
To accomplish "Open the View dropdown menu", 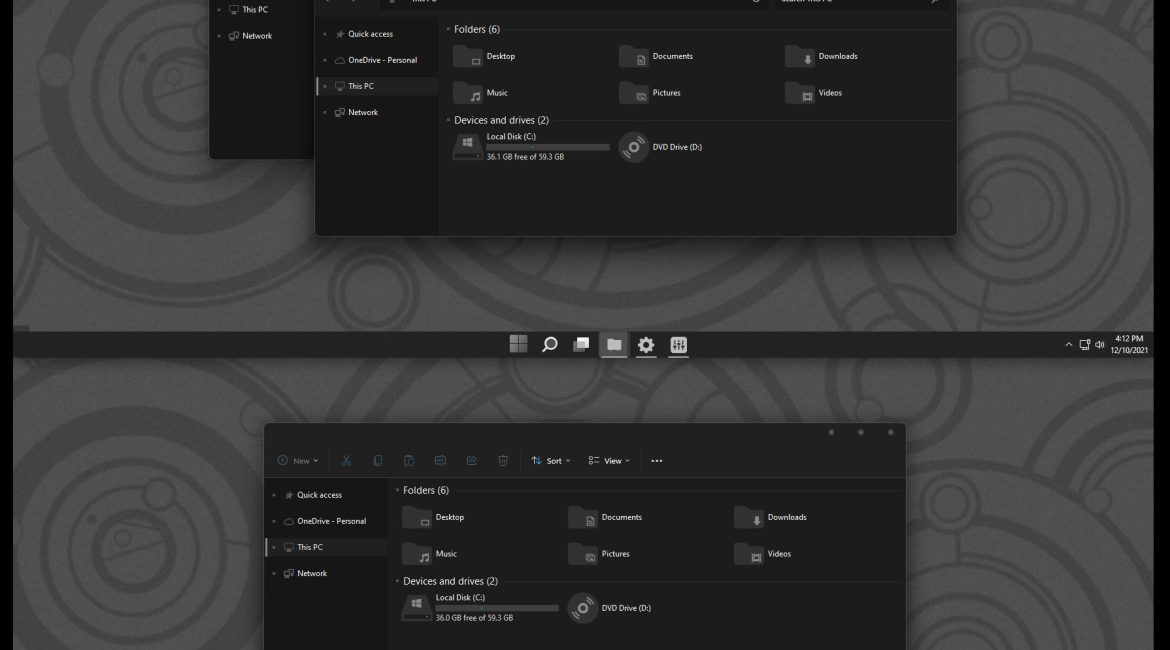I will [x=609, y=460].
